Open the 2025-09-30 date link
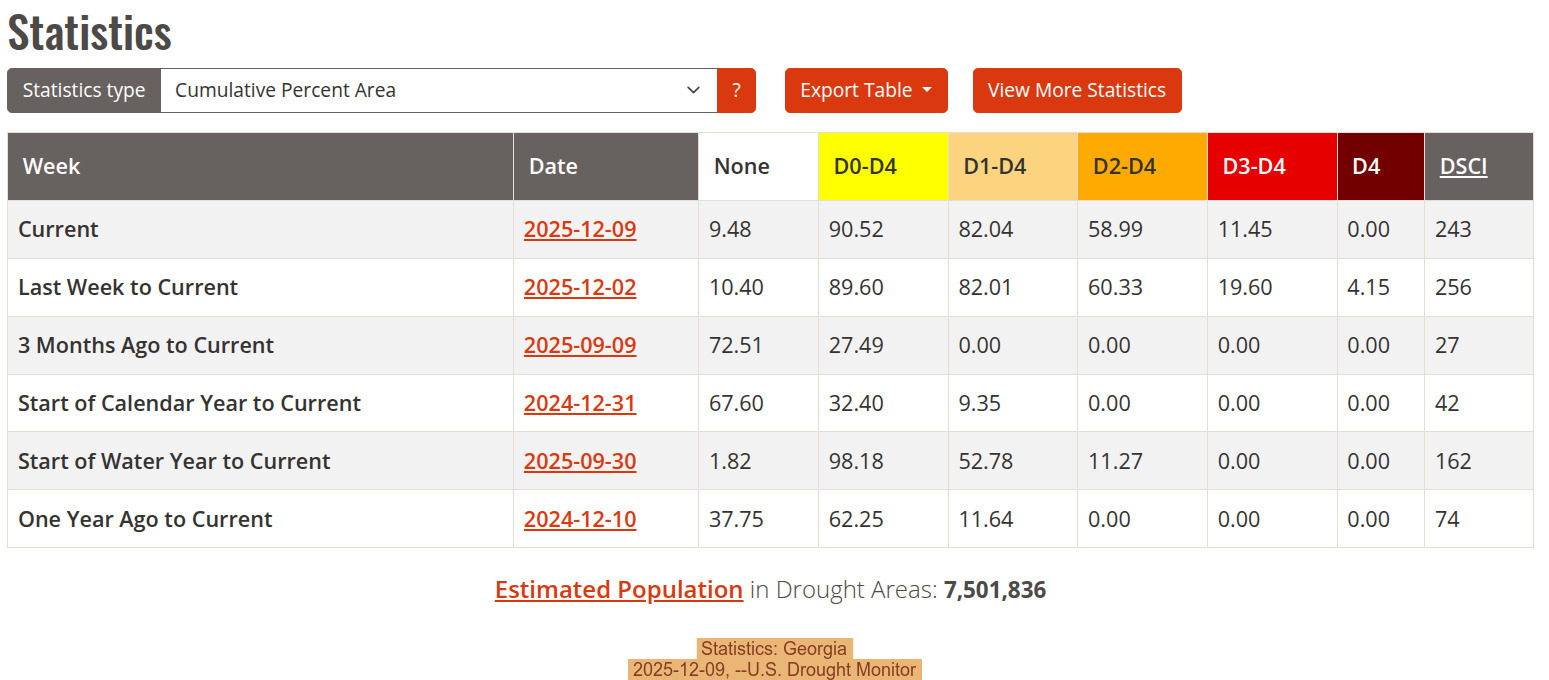1549x680 pixels. [580, 461]
